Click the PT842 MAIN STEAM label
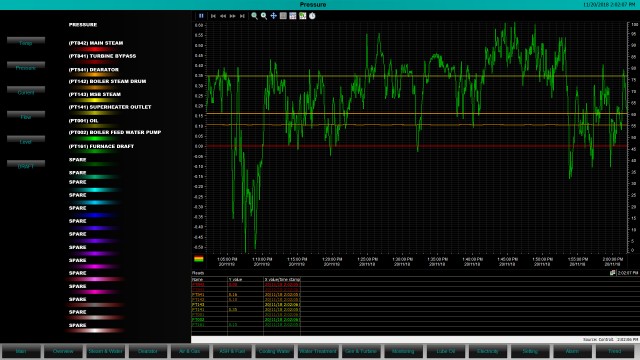This screenshot has height=360, width=640. point(96,43)
